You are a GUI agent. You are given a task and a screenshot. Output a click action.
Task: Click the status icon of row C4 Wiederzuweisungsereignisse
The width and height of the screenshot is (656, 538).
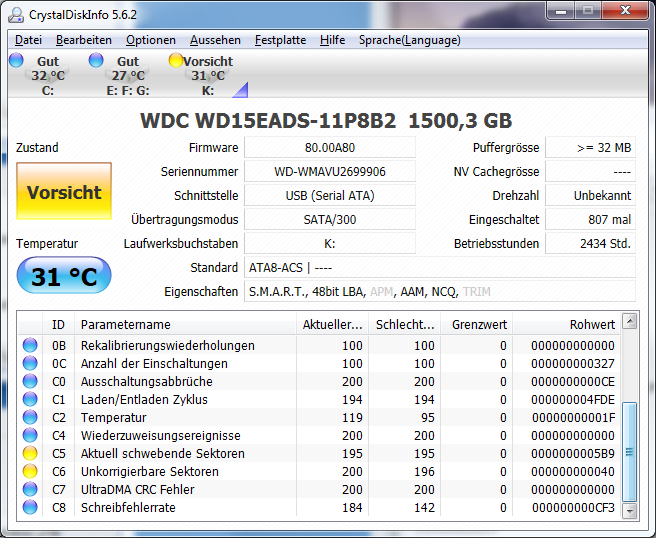(x=30, y=435)
